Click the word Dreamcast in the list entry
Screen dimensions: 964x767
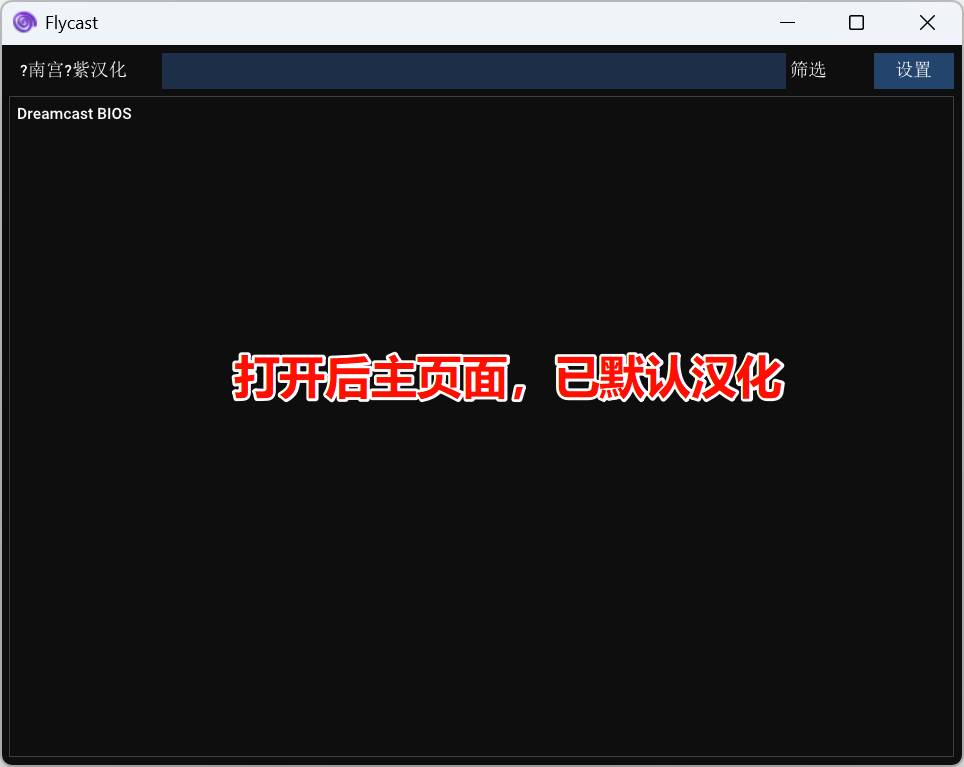(55, 114)
